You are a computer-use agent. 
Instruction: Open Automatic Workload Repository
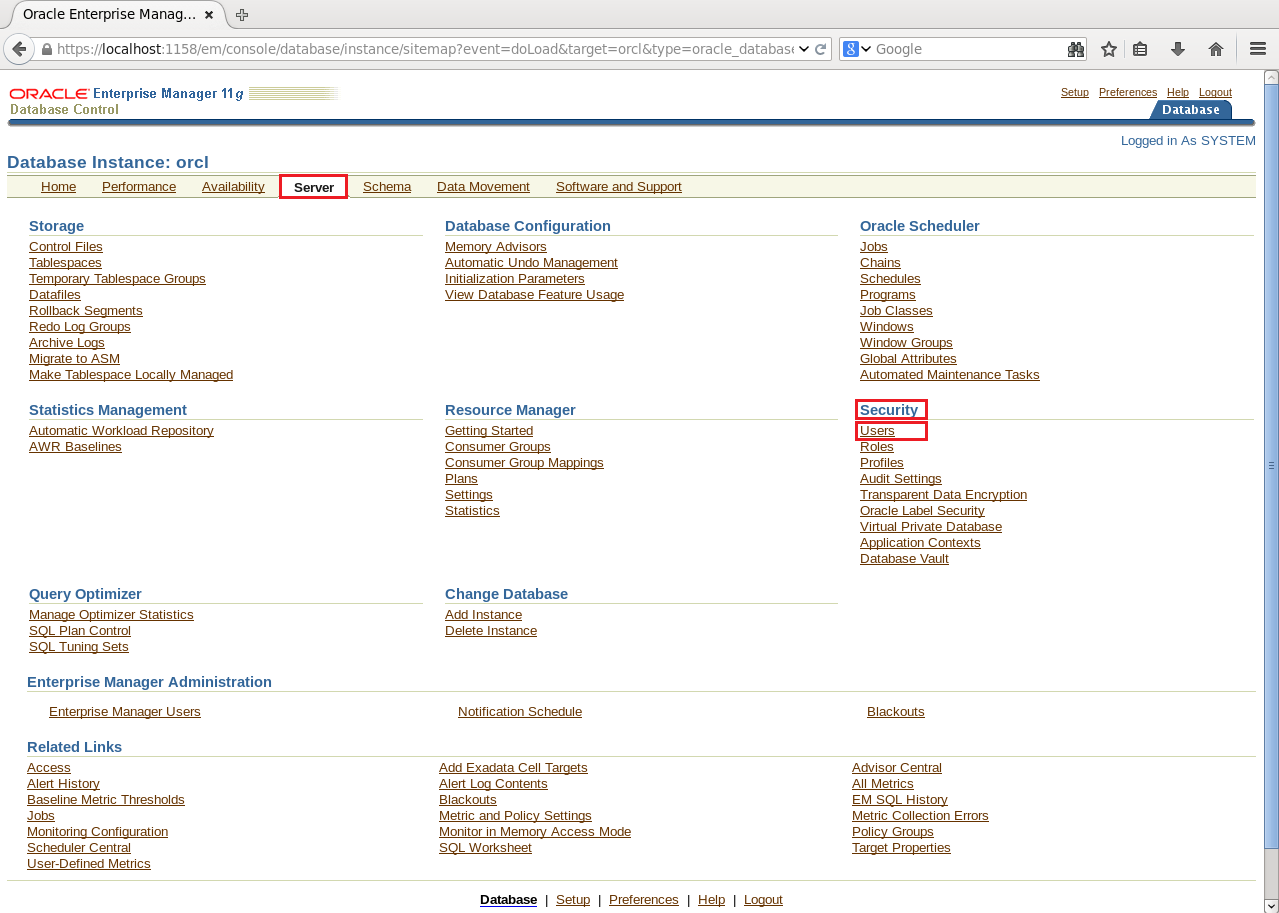[x=121, y=431]
